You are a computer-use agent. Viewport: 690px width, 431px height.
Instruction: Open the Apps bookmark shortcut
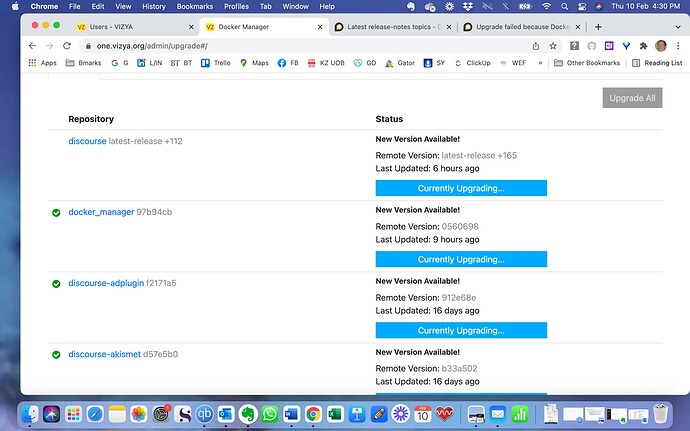pyautogui.click(x=43, y=63)
